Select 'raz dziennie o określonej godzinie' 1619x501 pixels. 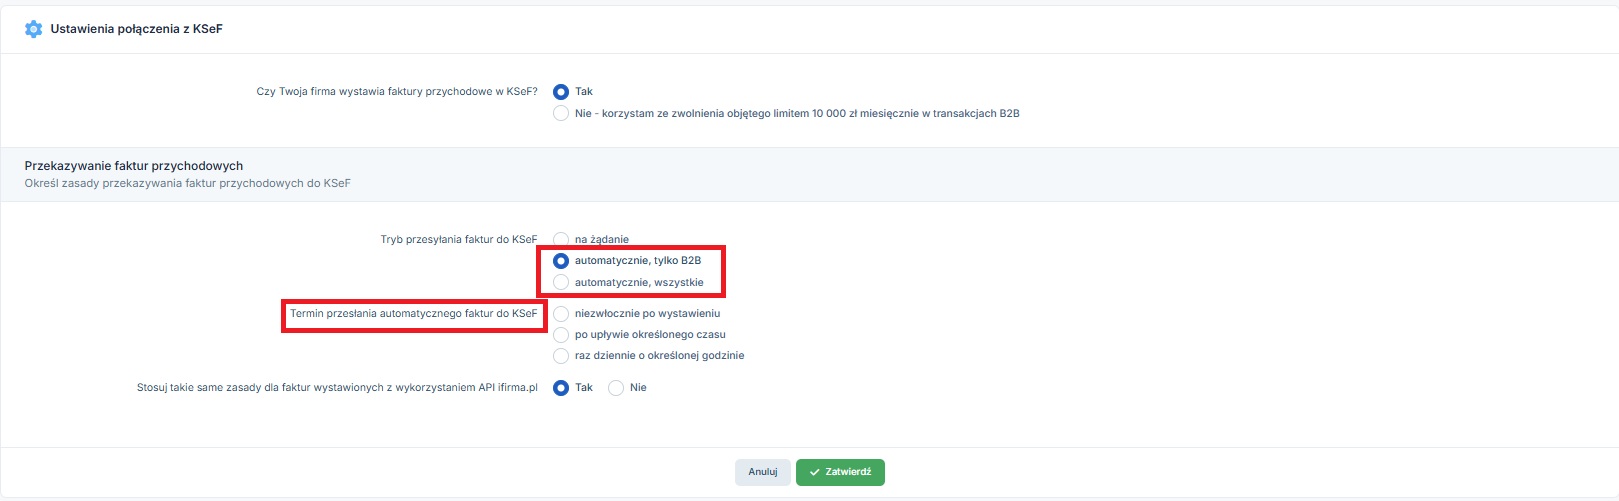[x=561, y=356]
